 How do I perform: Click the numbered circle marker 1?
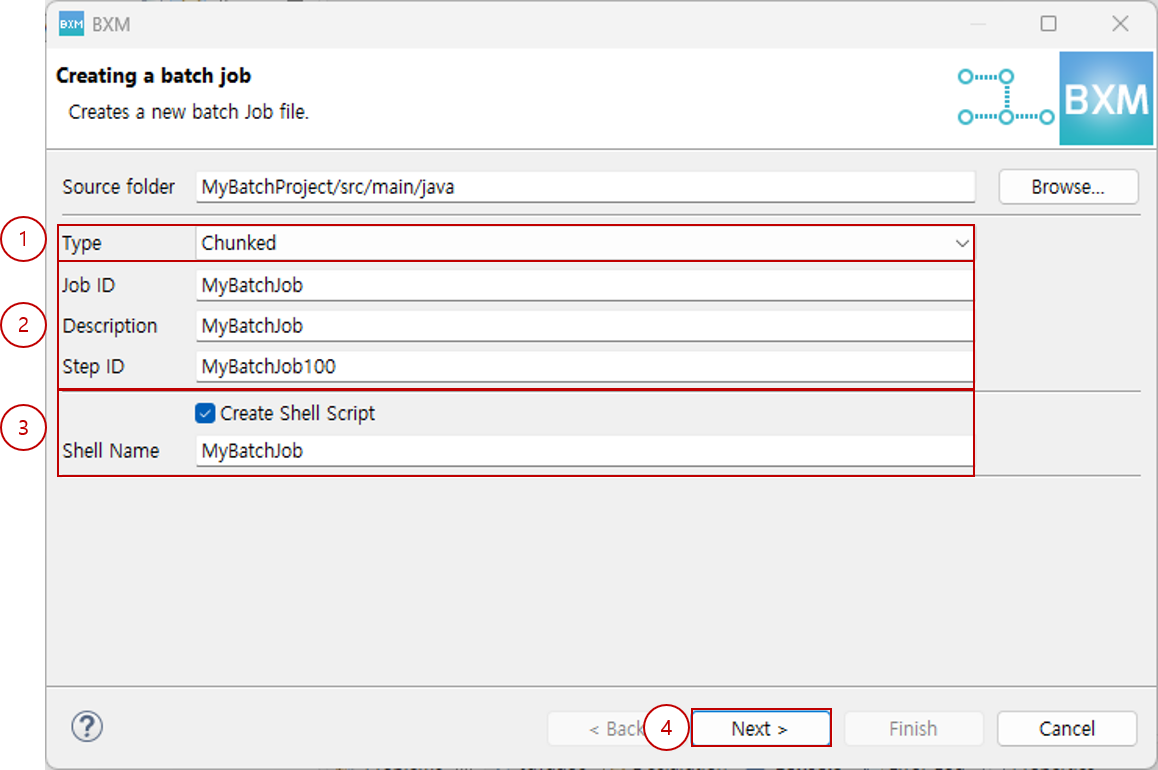point(23,242)
